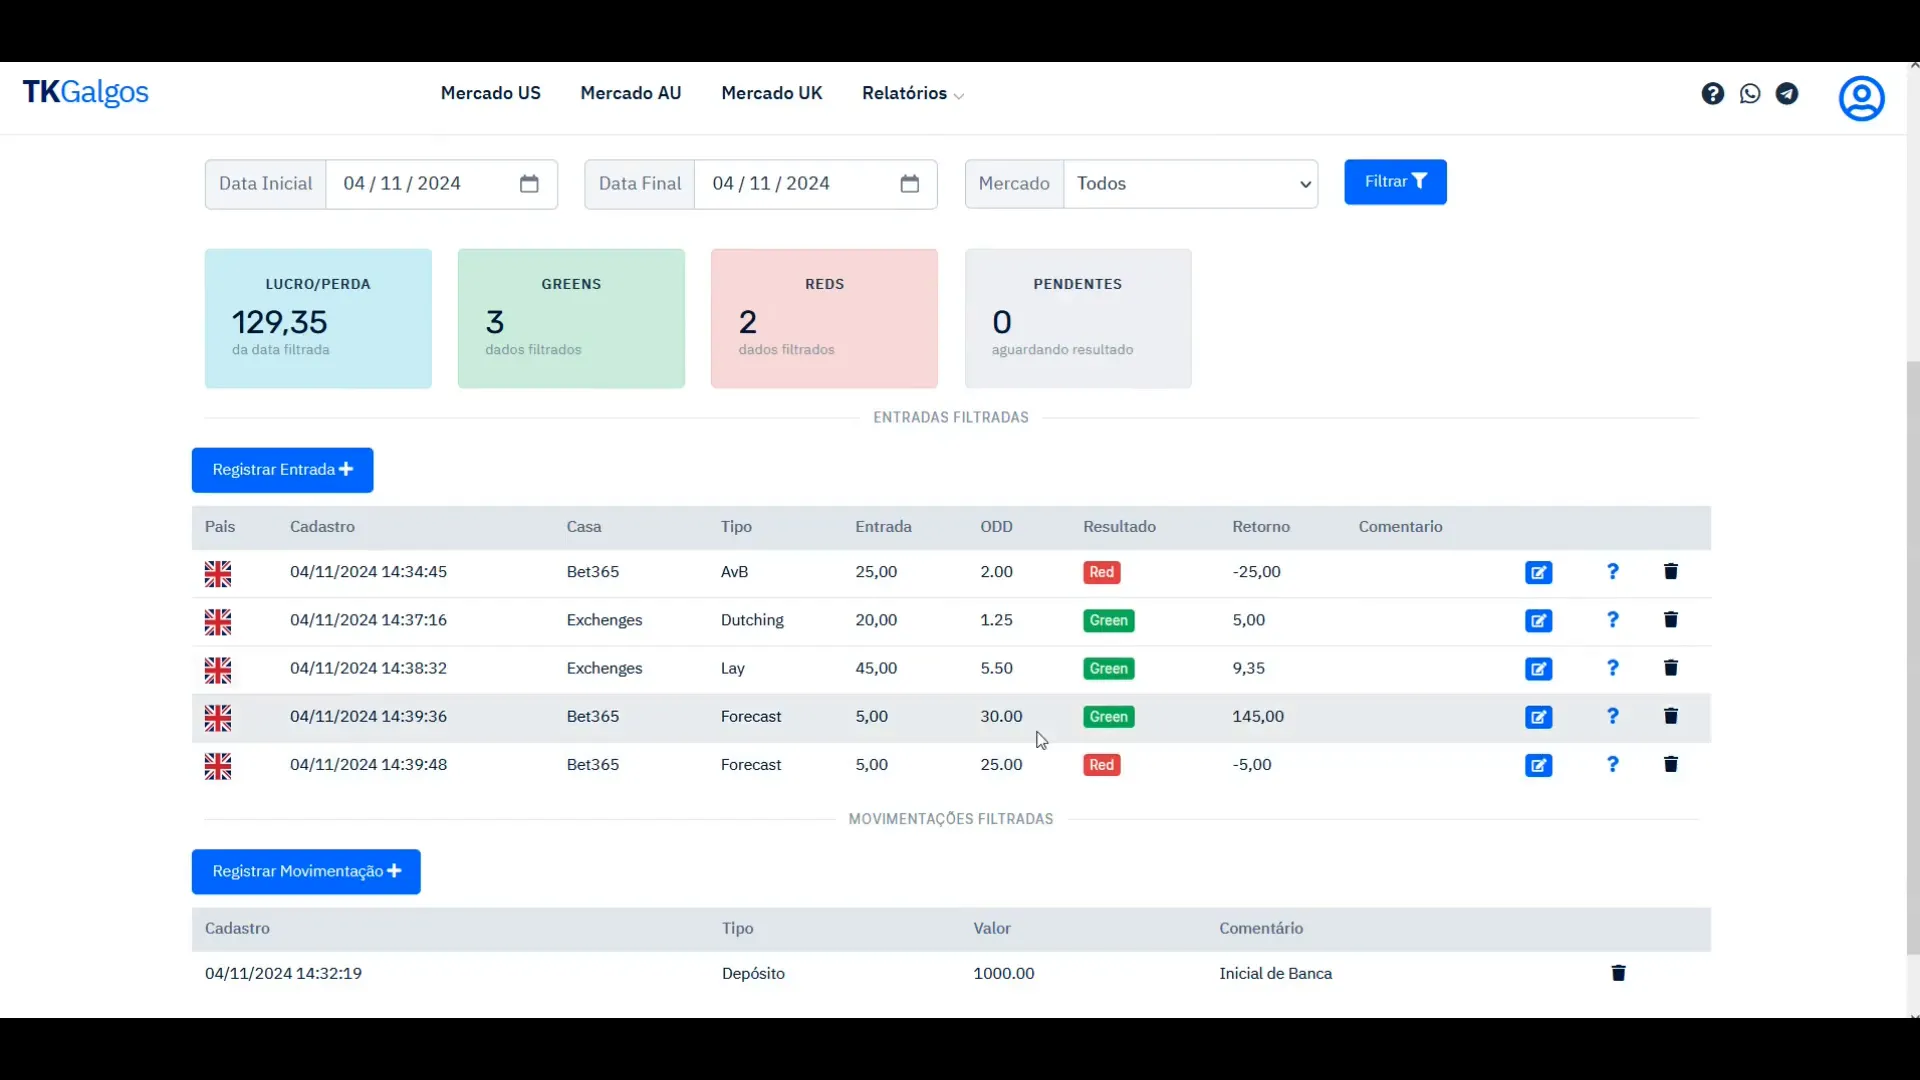Click the Data Final date field
The width and height of the screenshot is (1920, 1080).
coord(815,184)
